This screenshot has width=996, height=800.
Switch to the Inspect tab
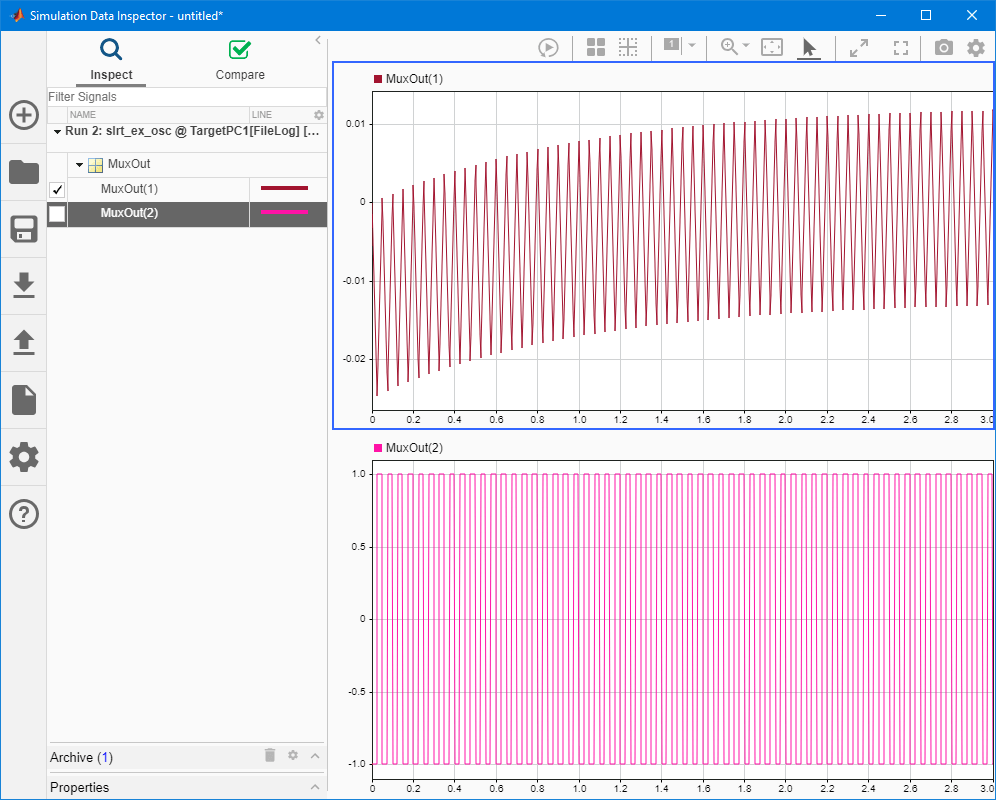coord(111,60)
